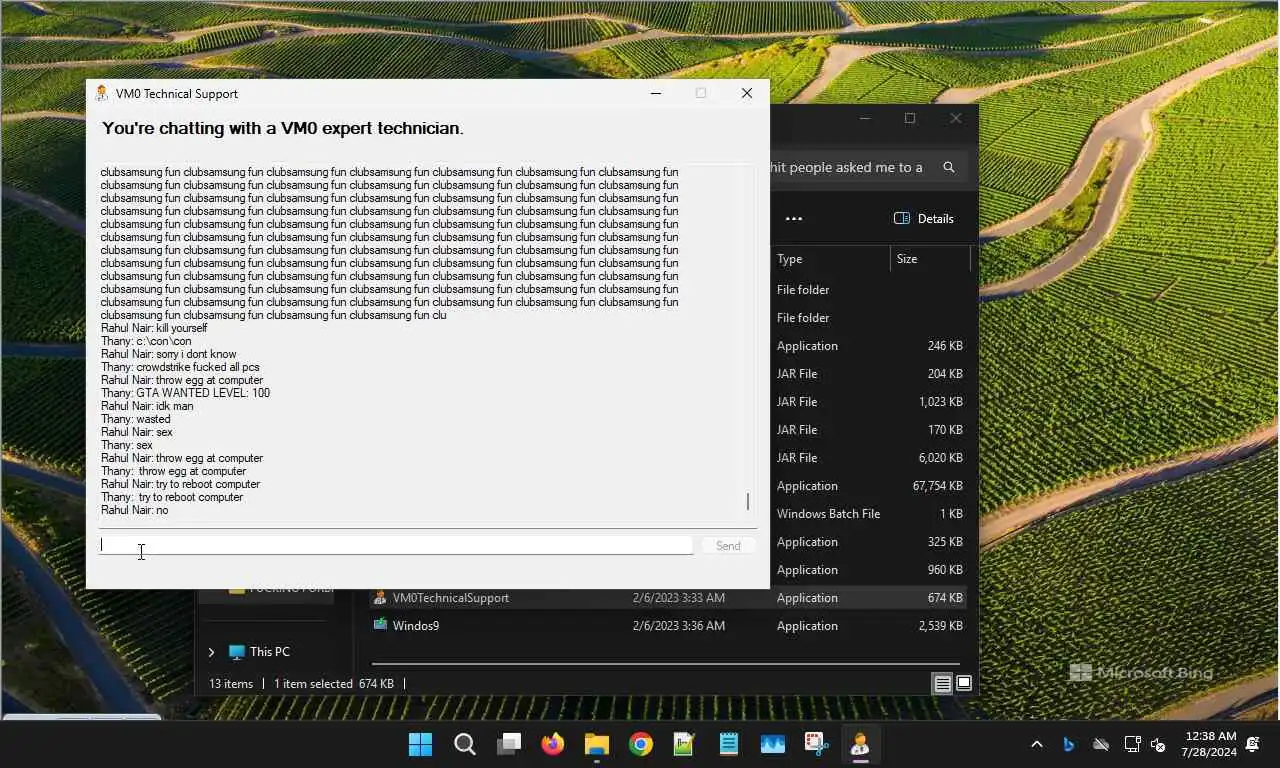Open the File Explorer 'See more' ellipsis menu
This screenshot has width=1280, height=768.
(794, 218)
